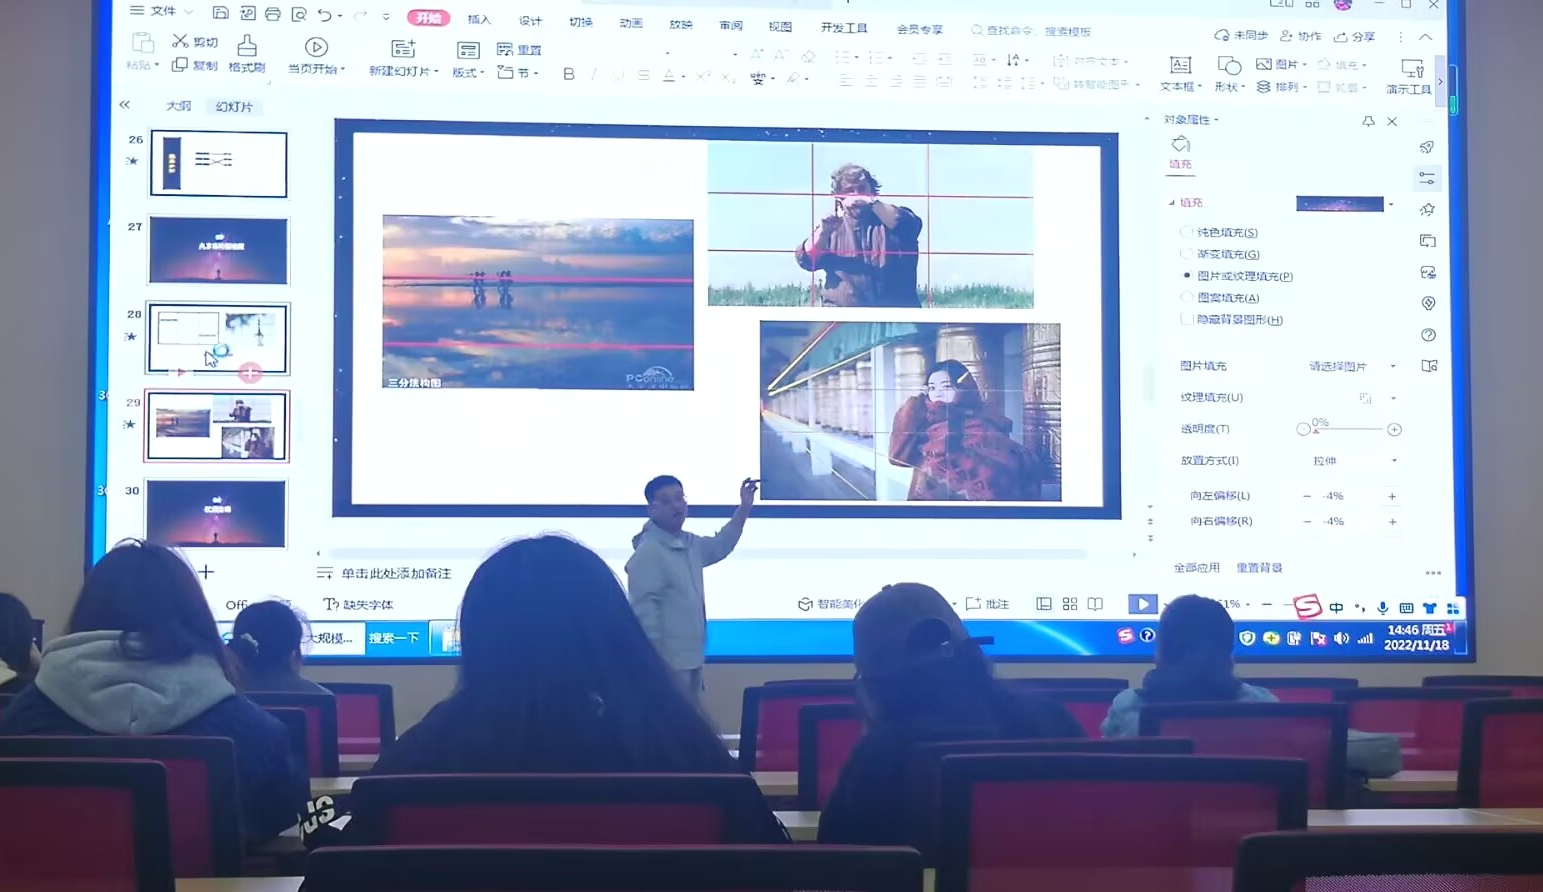Viewport: 1543px width, 892px height.
Task: Switch to the Insert (插入) tab
Action: coord(479,19)
